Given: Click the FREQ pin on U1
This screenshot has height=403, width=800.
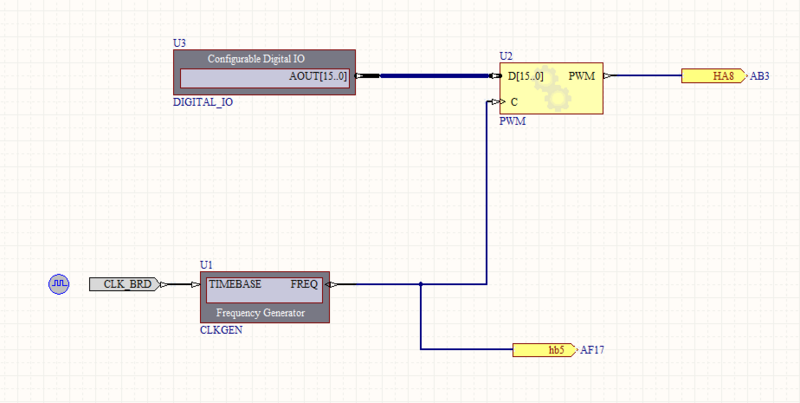Looking at the screenshot, I should tap(304, 284).
